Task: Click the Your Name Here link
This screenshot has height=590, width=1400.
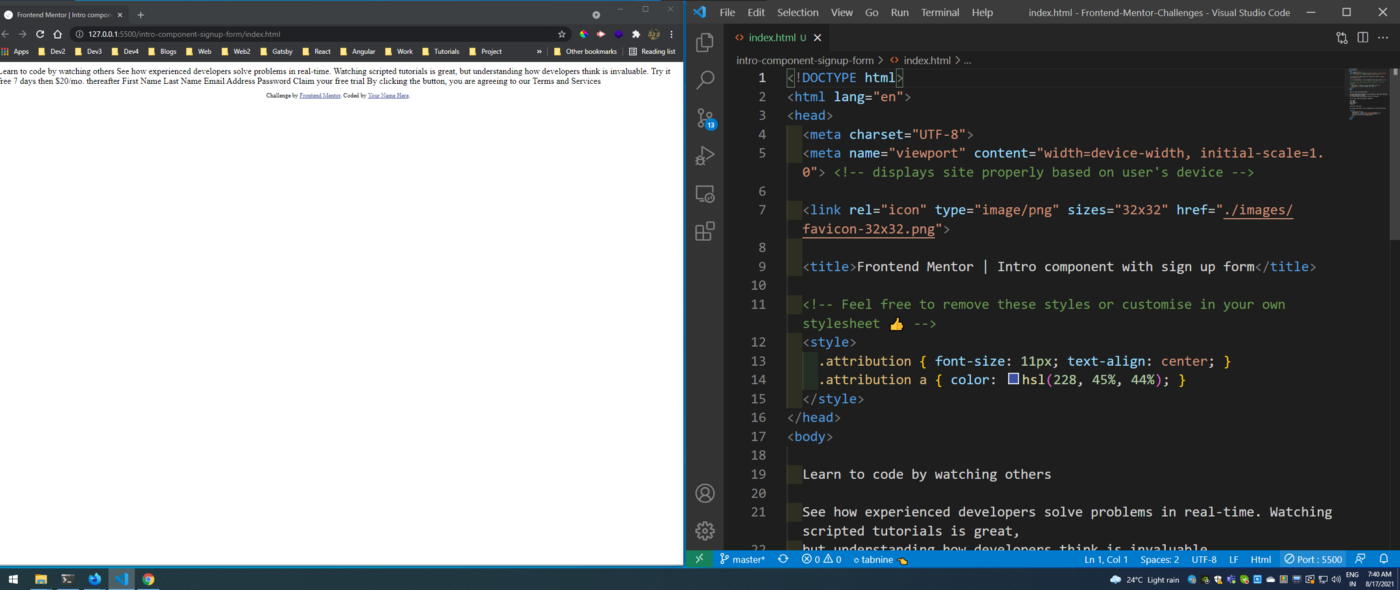Action: (x=388, y=95)
